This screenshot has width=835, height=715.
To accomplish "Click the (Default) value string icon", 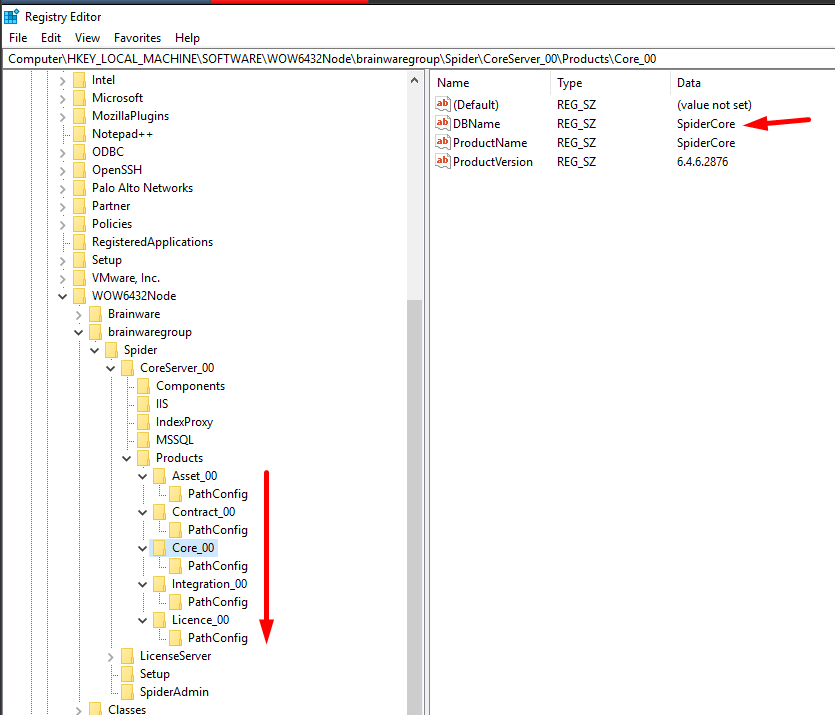I will pyautogui.click(x=443, y=104).
